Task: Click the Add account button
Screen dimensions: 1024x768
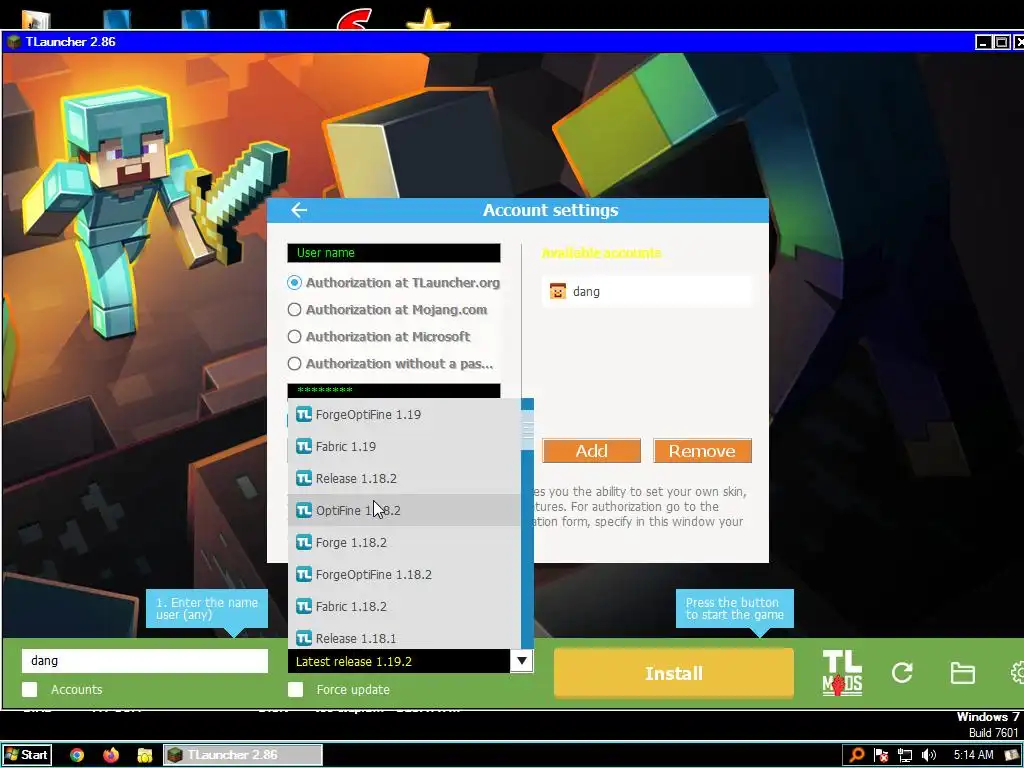Action: pos(592,451)
